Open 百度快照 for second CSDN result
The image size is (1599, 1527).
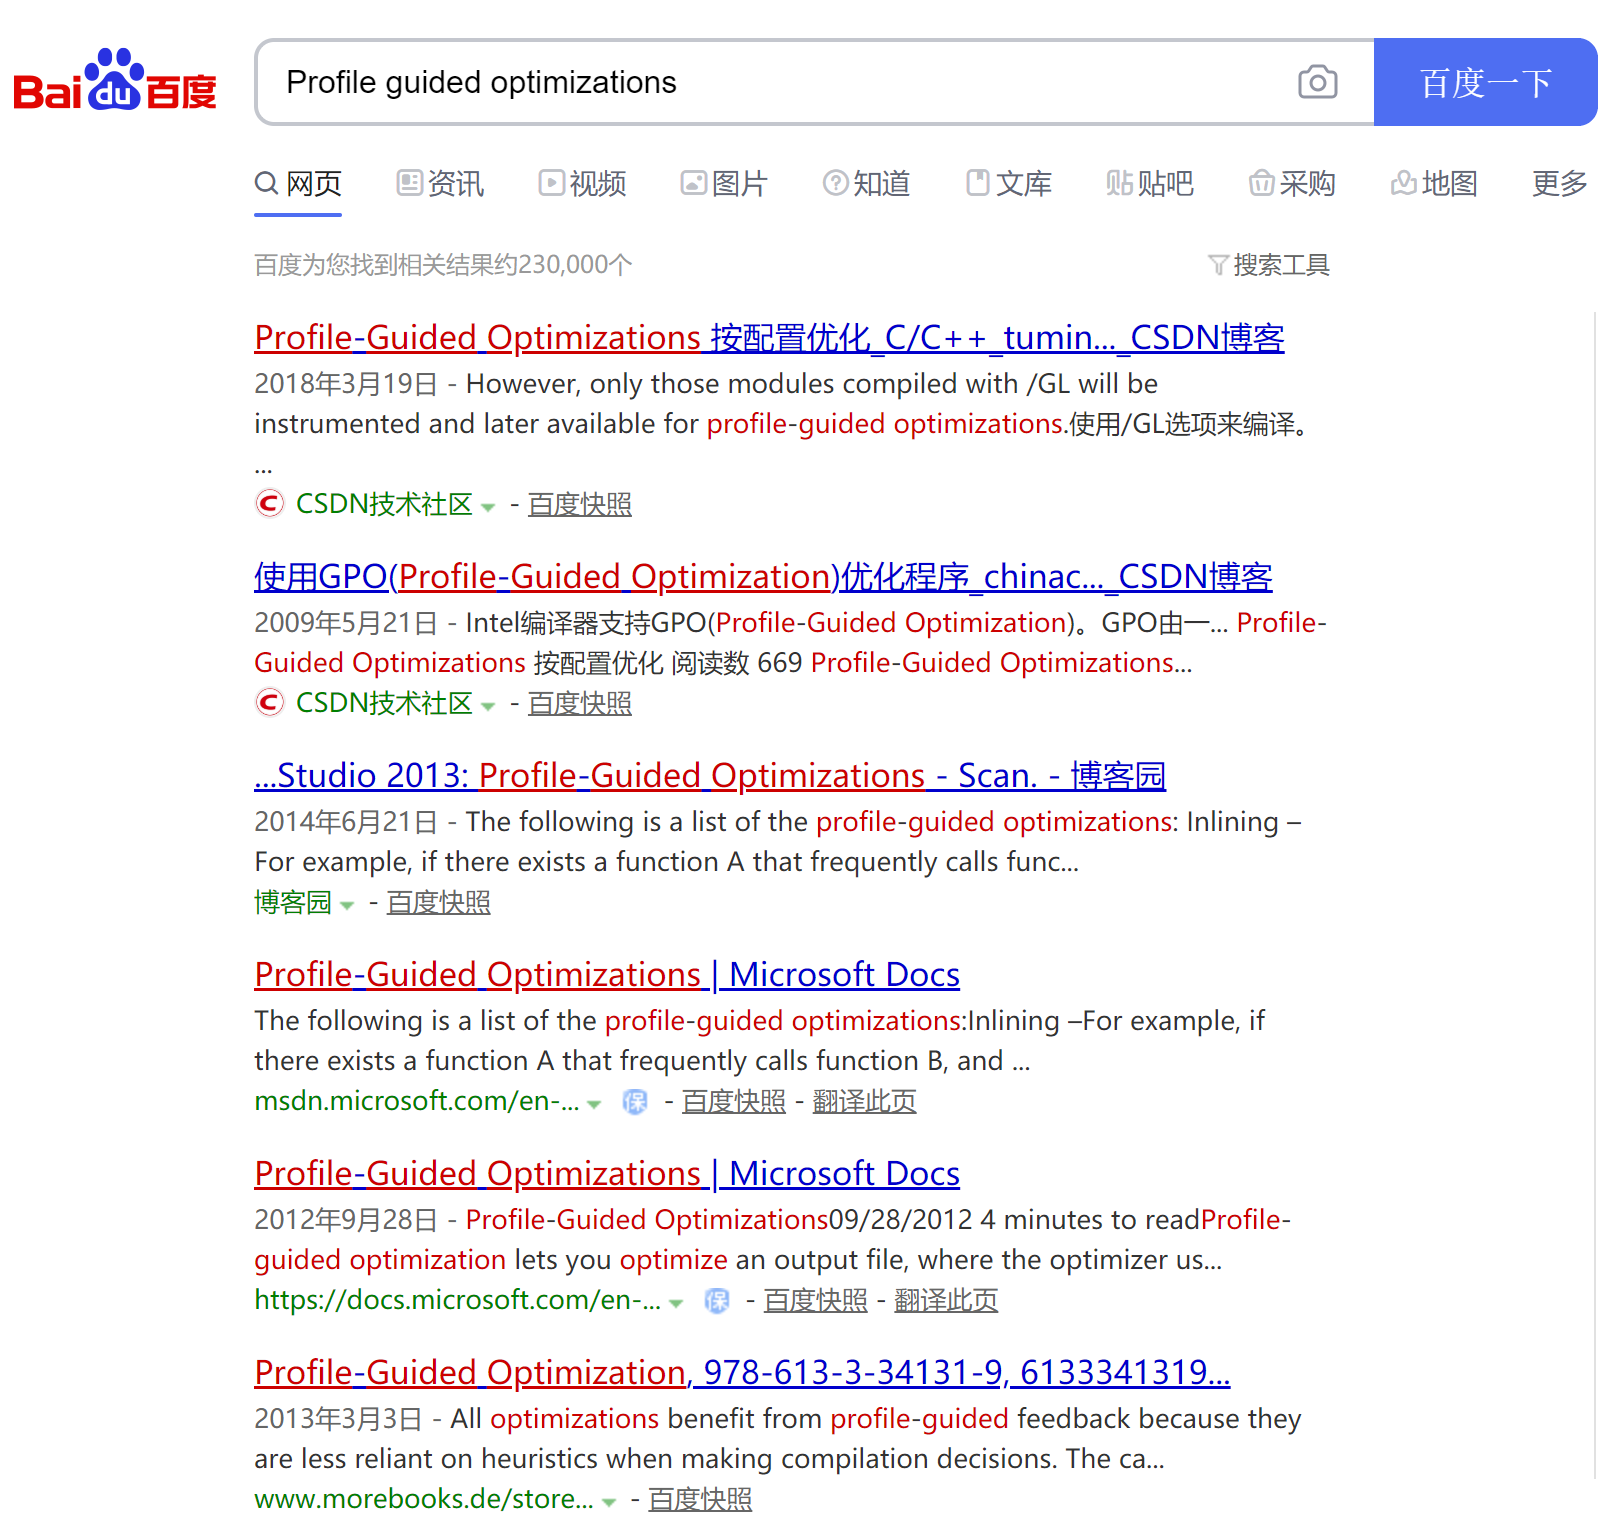580,703
